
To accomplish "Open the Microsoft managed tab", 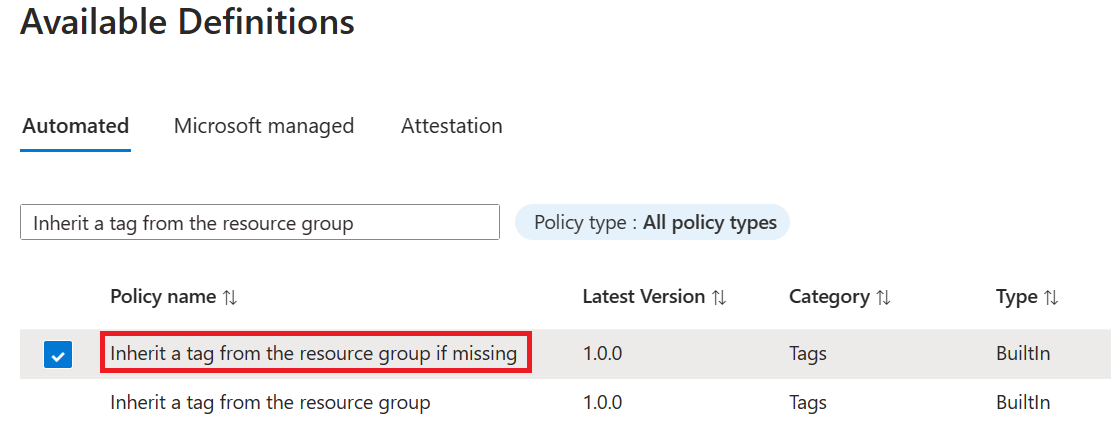I will pos(264,126).
